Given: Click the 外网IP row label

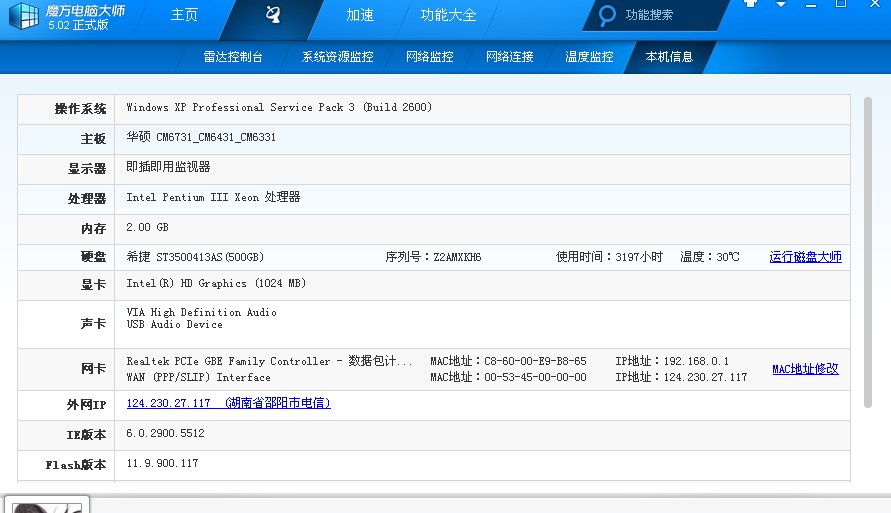Looking at the screenshot, I should tap(86, 404).
